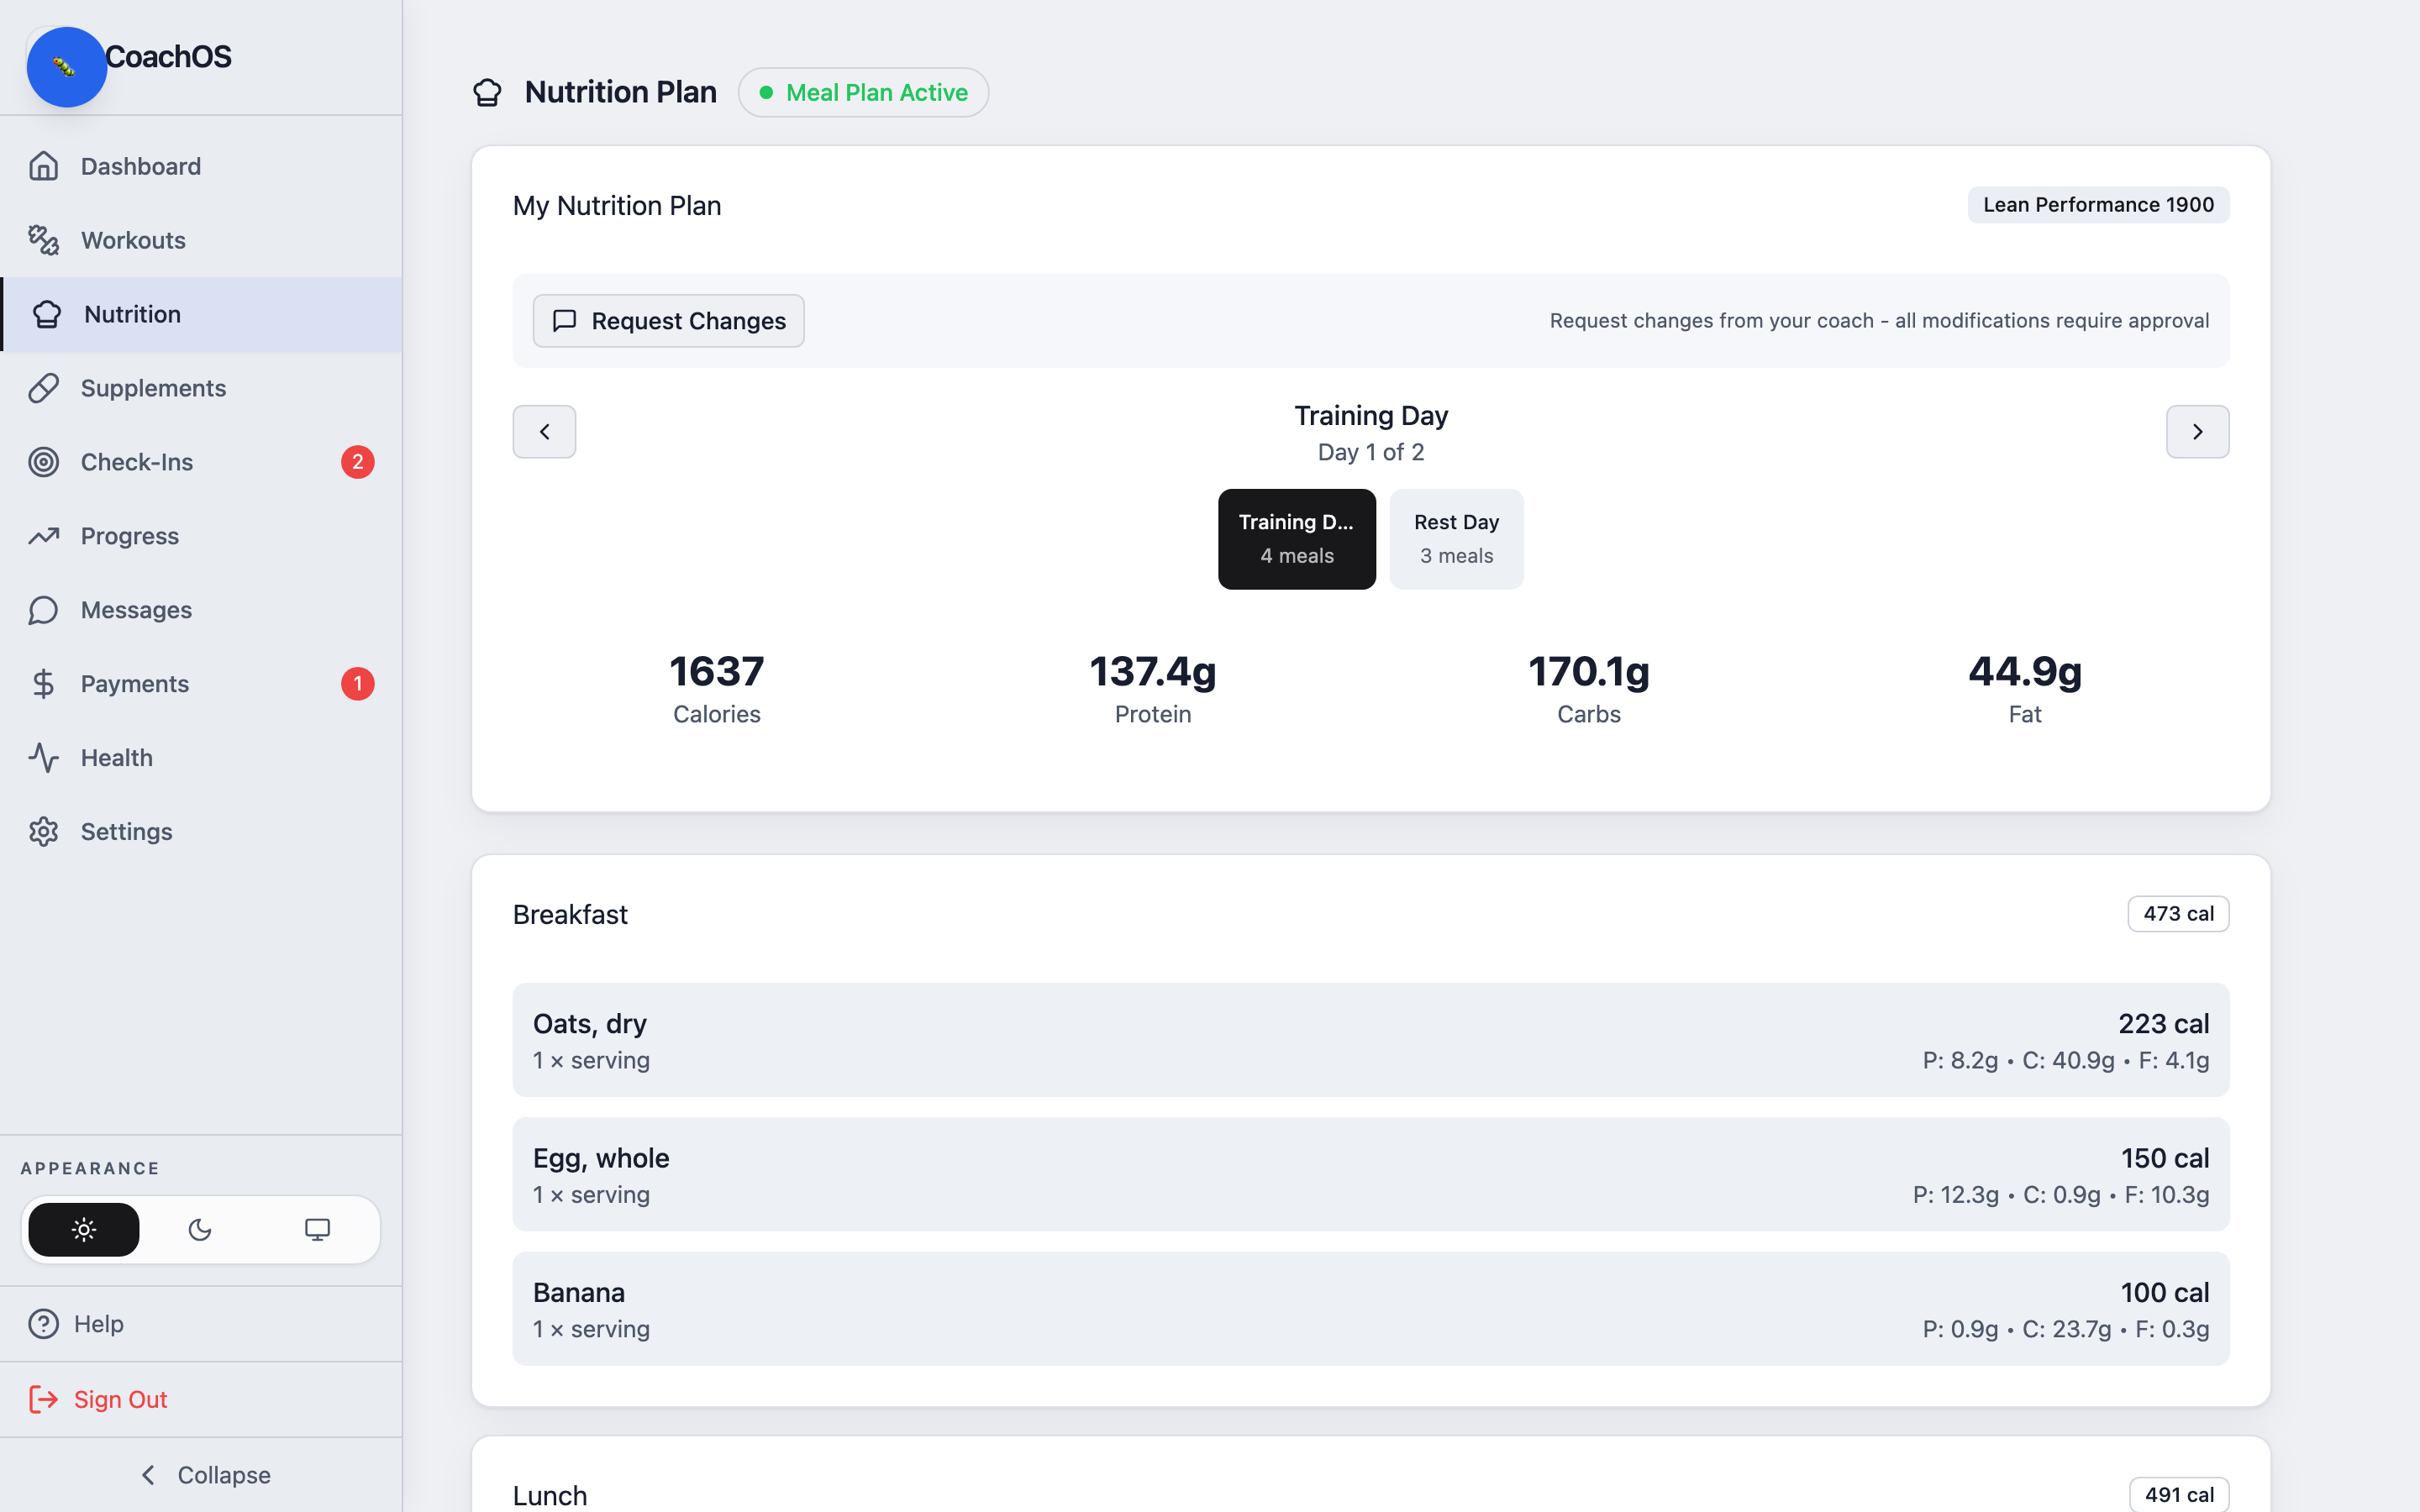Click the Health pulse icon
The width and height of the screenshot is (2420, 1512).
tap(44, 758)
